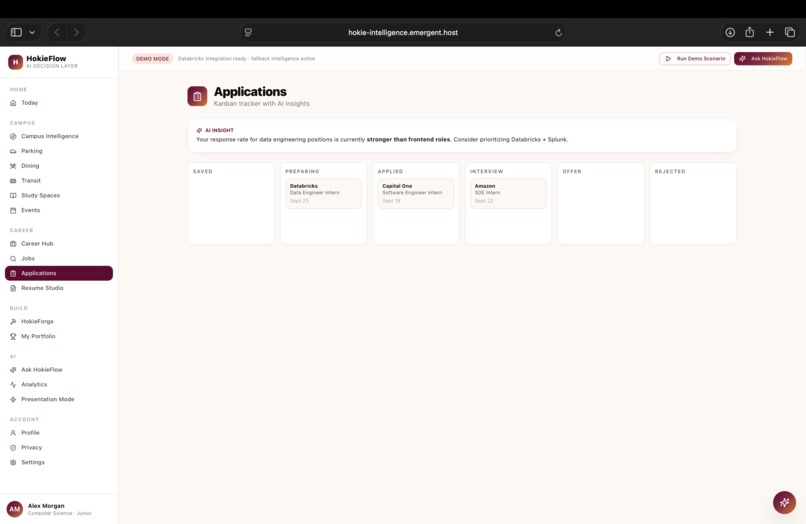Click the HokieForge hammer icon
The width and height of the screenshot is (806, 524).
point(13,322)
